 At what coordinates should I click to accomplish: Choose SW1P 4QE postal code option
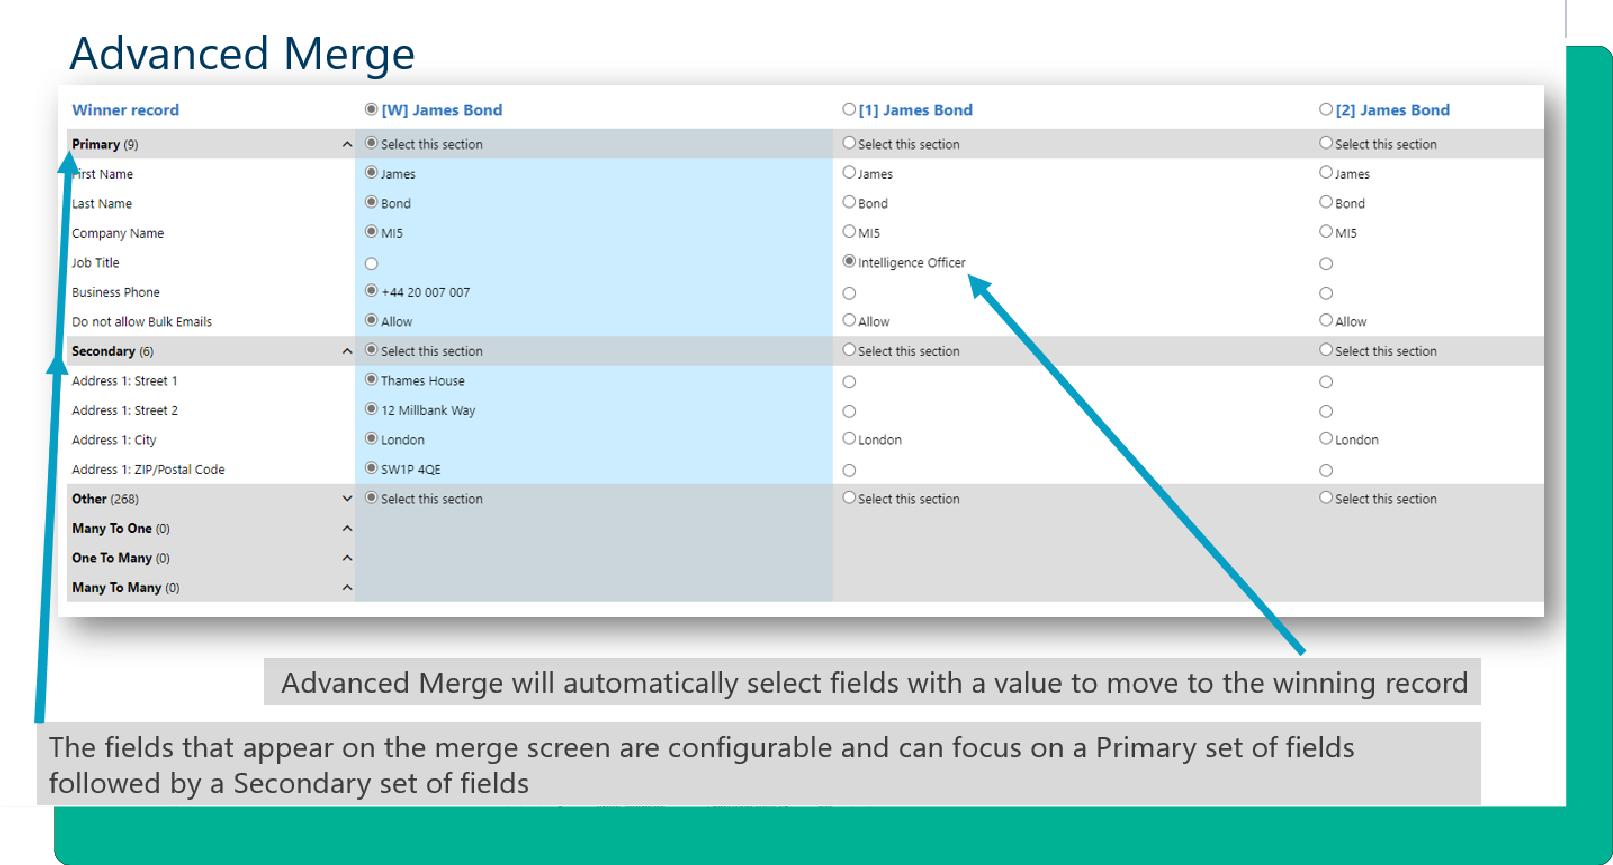click(x=372, y=468)
